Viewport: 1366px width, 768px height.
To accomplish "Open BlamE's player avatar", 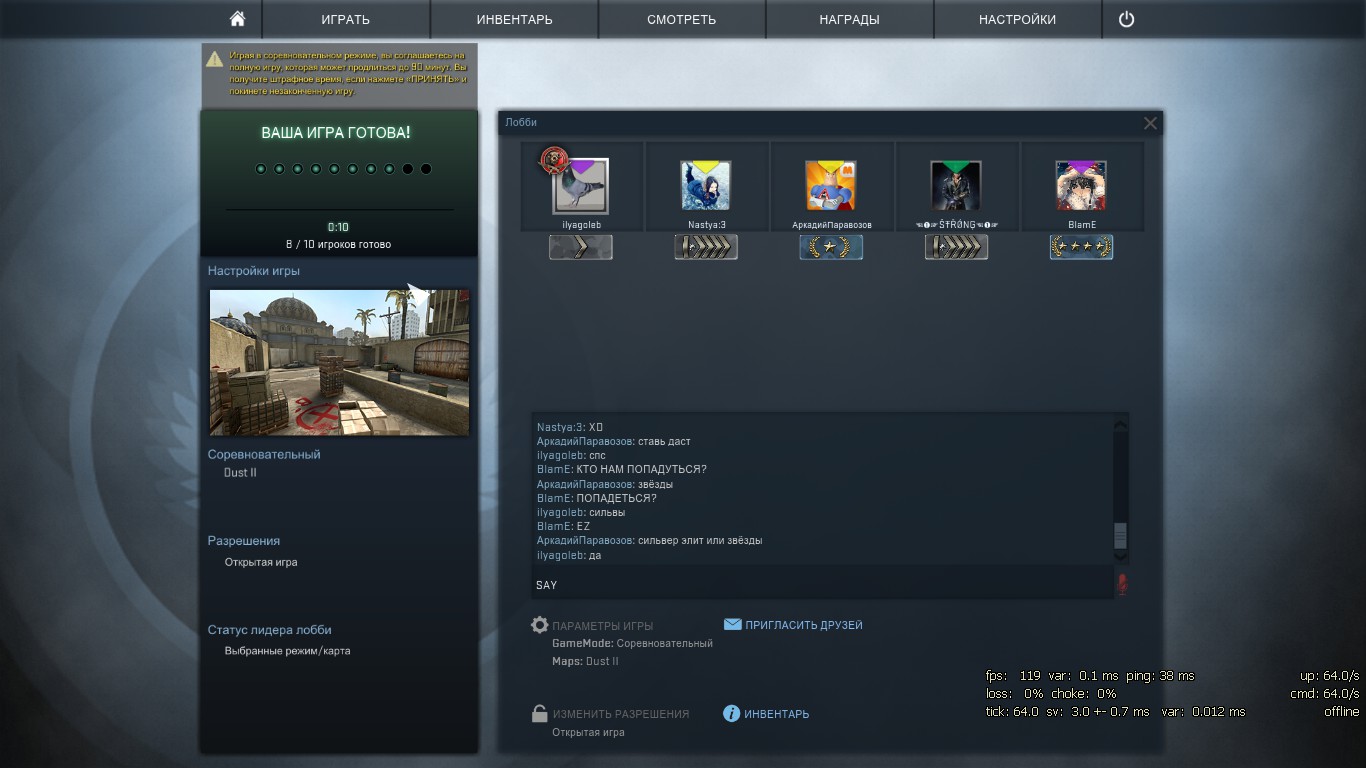I will [1081, 186].
